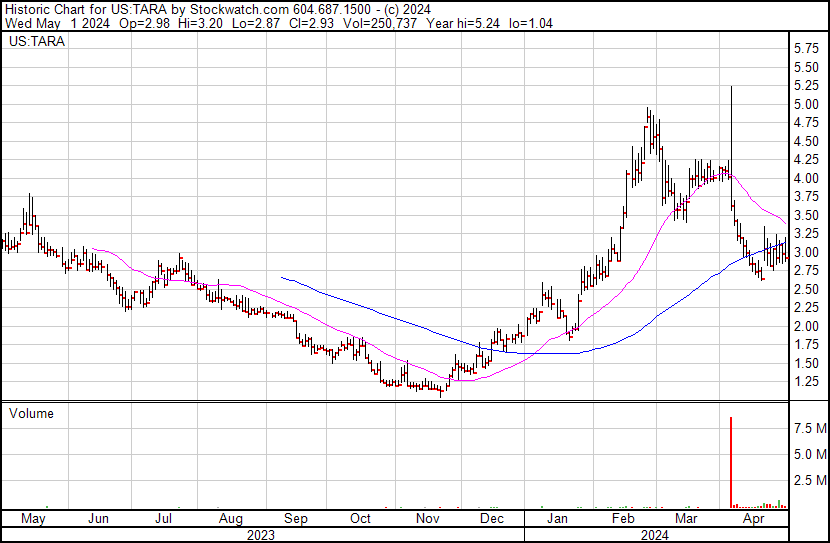Click the 4.00 price axis label
The height and width of the screenshot is (543, 830).
pos(807,178)
